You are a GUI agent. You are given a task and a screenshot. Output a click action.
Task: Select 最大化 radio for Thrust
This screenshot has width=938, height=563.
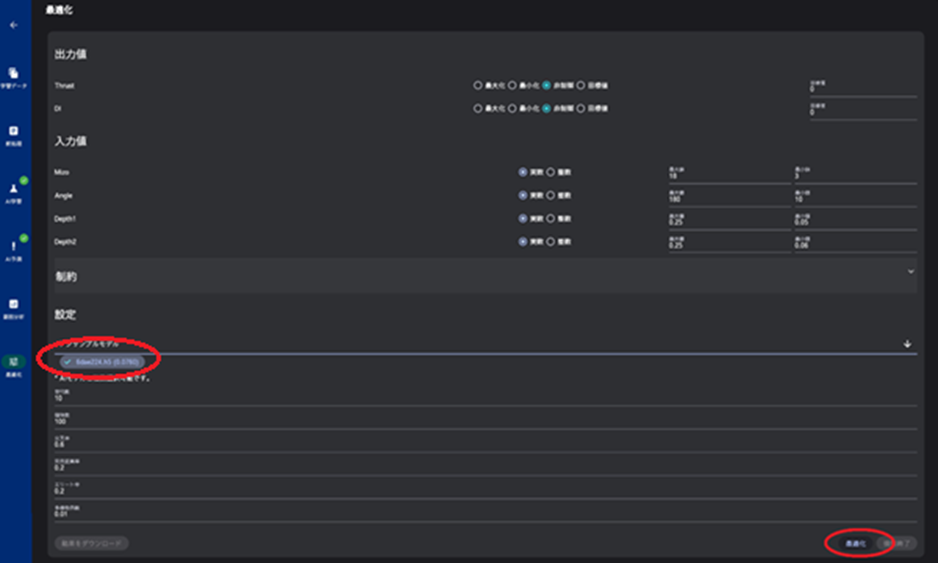pos(478,85)
